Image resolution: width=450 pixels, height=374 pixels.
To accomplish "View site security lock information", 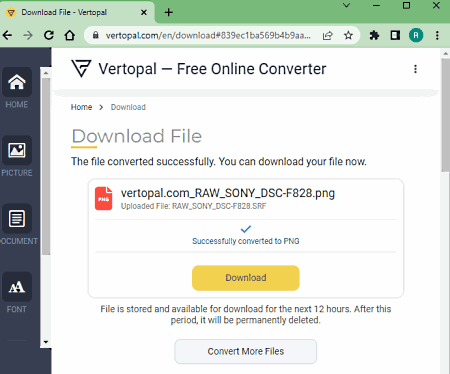I will click(96, 35).
